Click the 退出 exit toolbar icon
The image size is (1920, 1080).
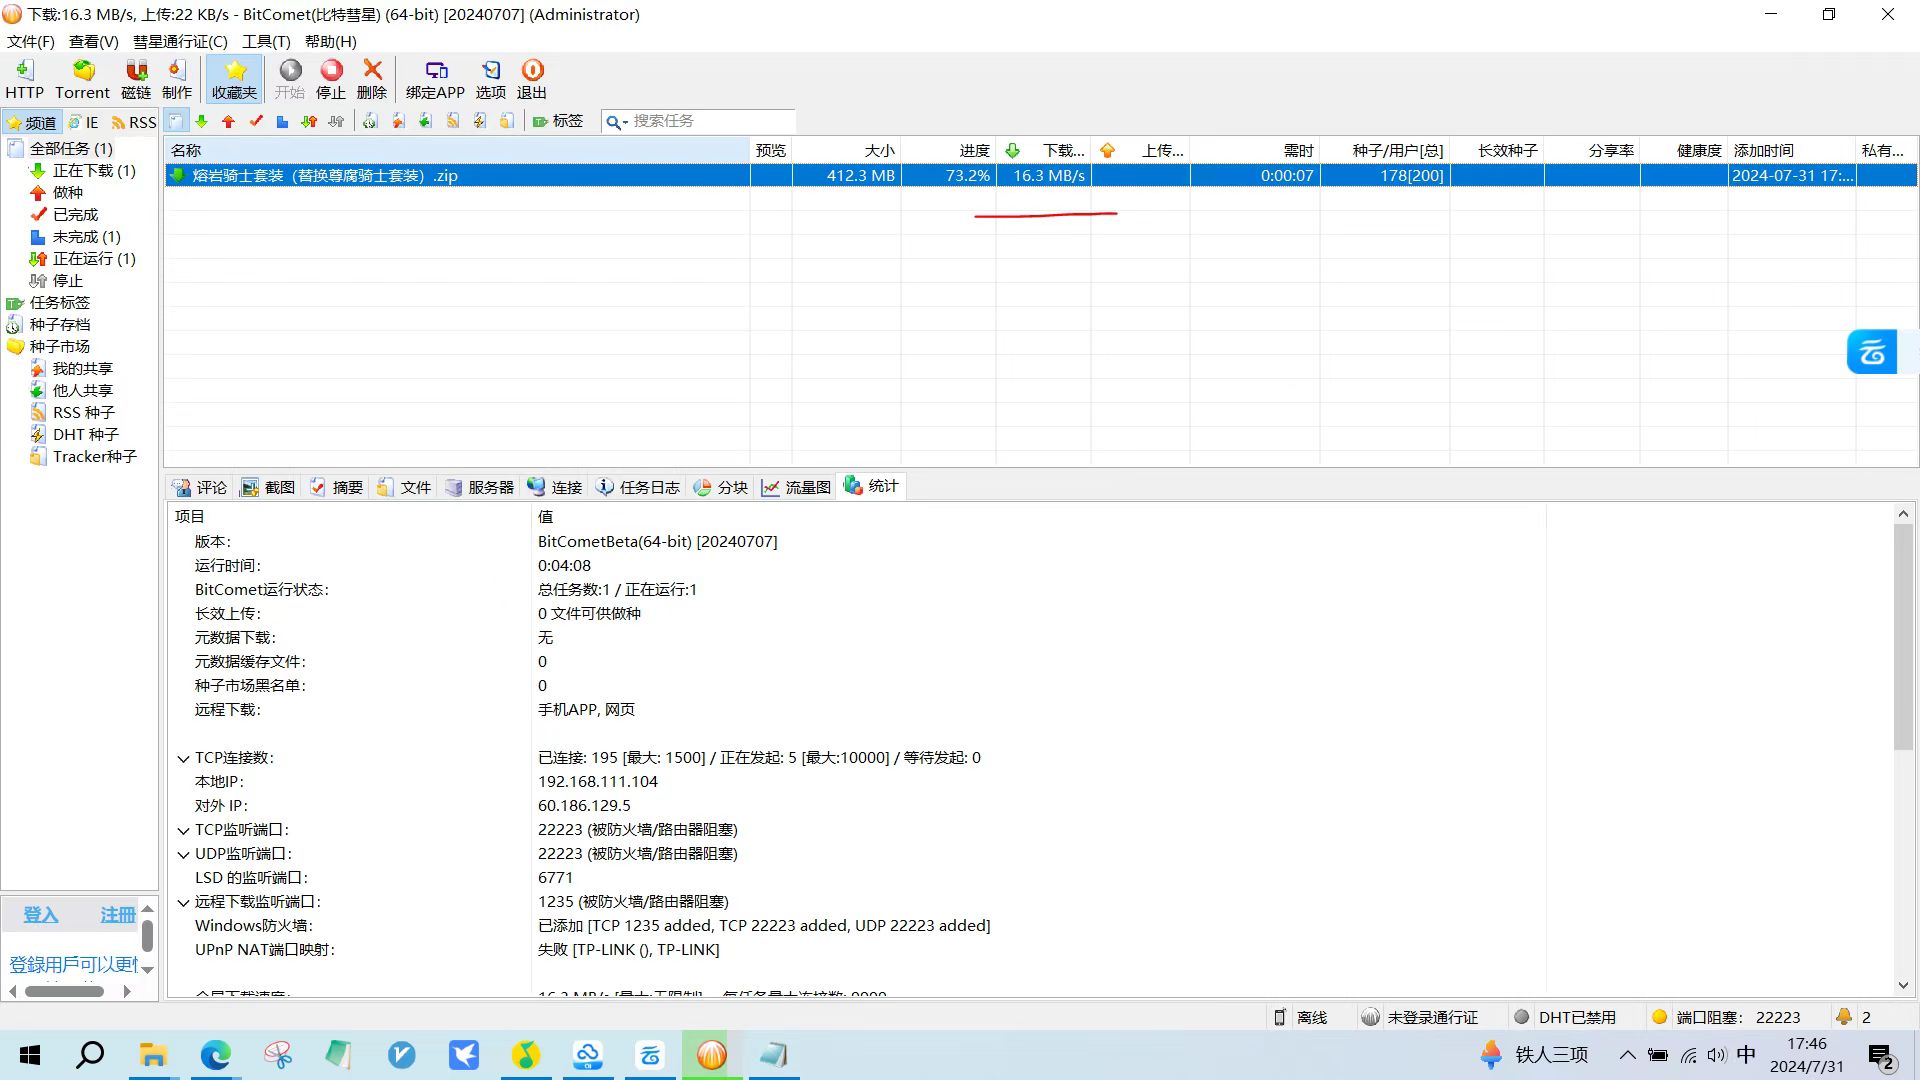click(532, 79)
